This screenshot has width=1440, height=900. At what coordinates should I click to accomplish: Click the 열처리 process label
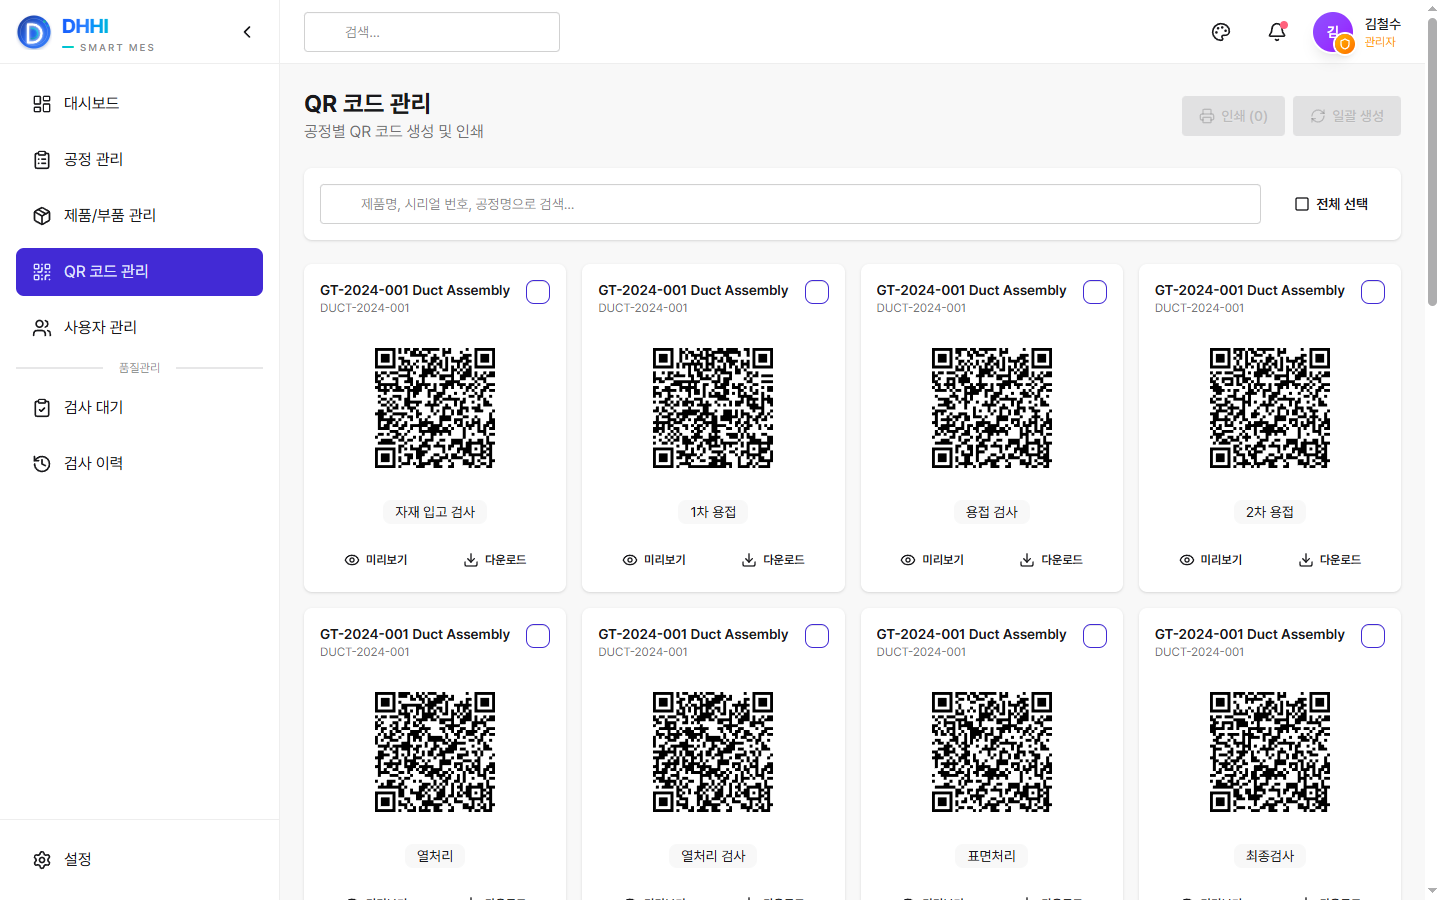(x=435, y=856)
